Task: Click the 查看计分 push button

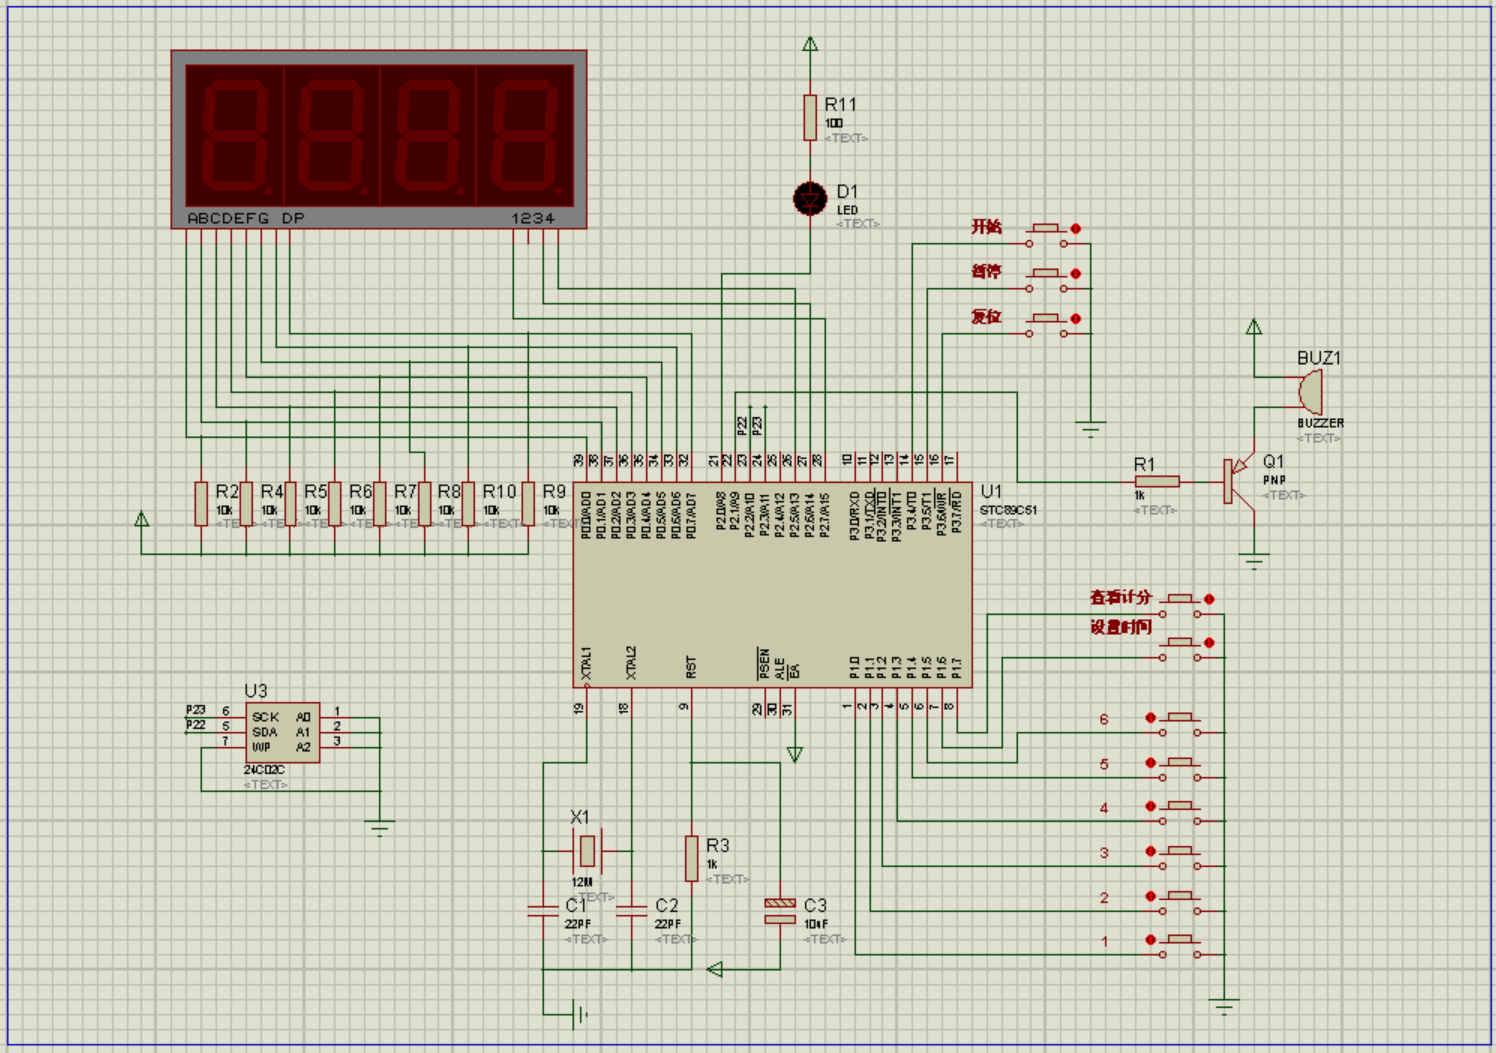Action: (x=1180, y=606)
